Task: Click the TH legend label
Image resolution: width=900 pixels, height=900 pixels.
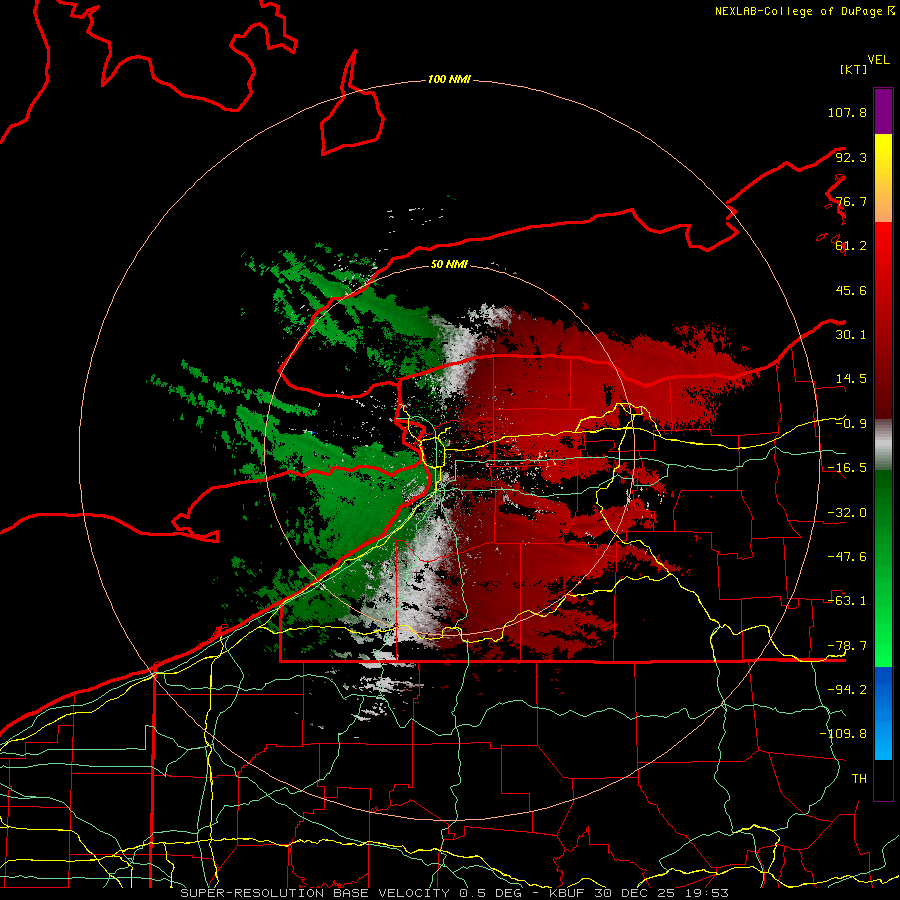Action: pyautogui.click(x=859, y=779)
